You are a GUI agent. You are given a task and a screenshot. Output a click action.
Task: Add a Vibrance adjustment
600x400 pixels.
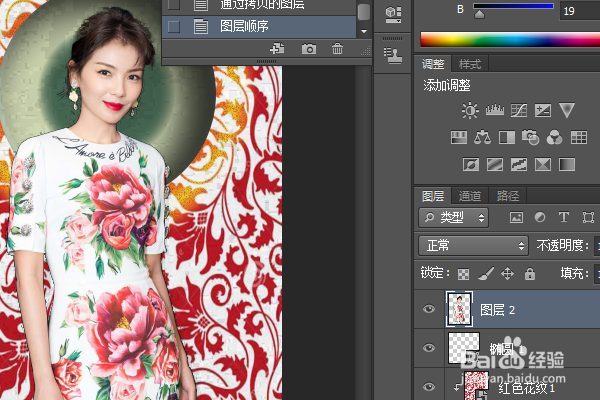coord(567,110)
